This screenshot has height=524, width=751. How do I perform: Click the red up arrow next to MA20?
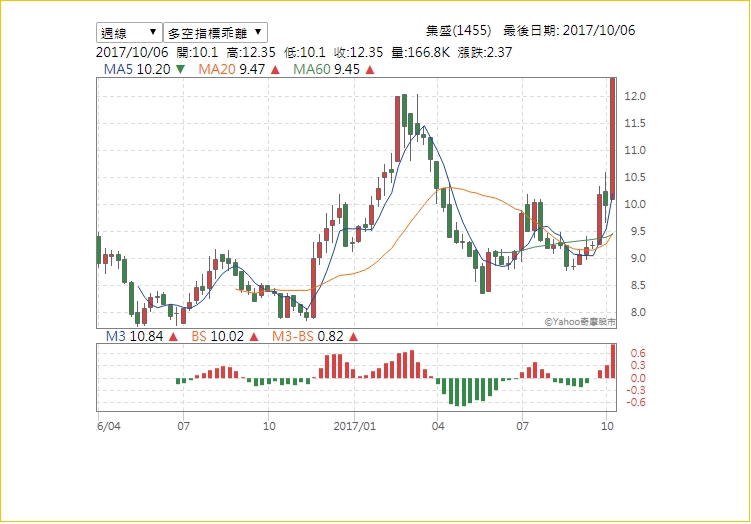[275, 70]
